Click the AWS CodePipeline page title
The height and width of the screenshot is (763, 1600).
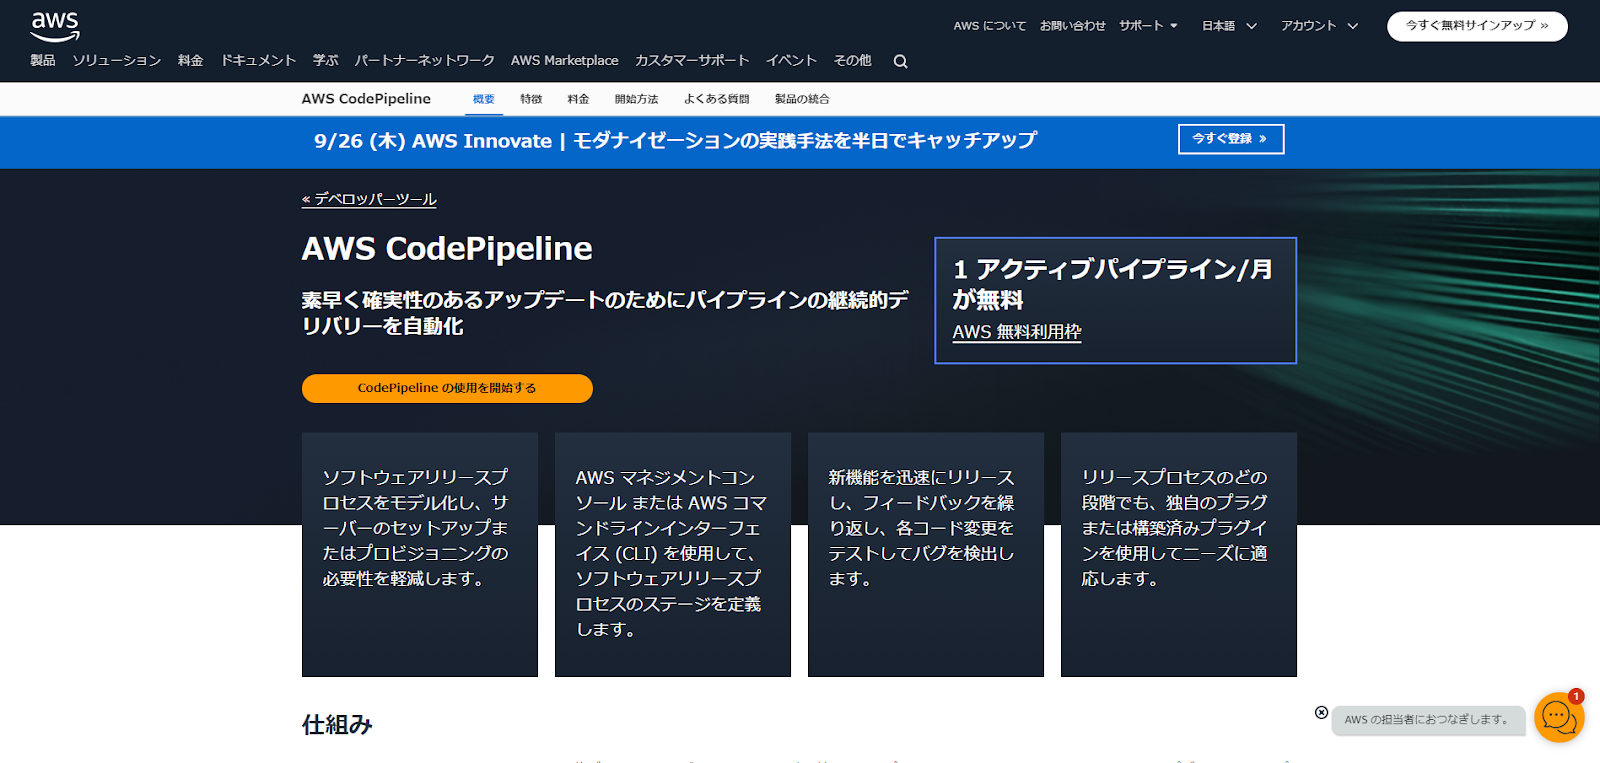click(x=447, y=248)
